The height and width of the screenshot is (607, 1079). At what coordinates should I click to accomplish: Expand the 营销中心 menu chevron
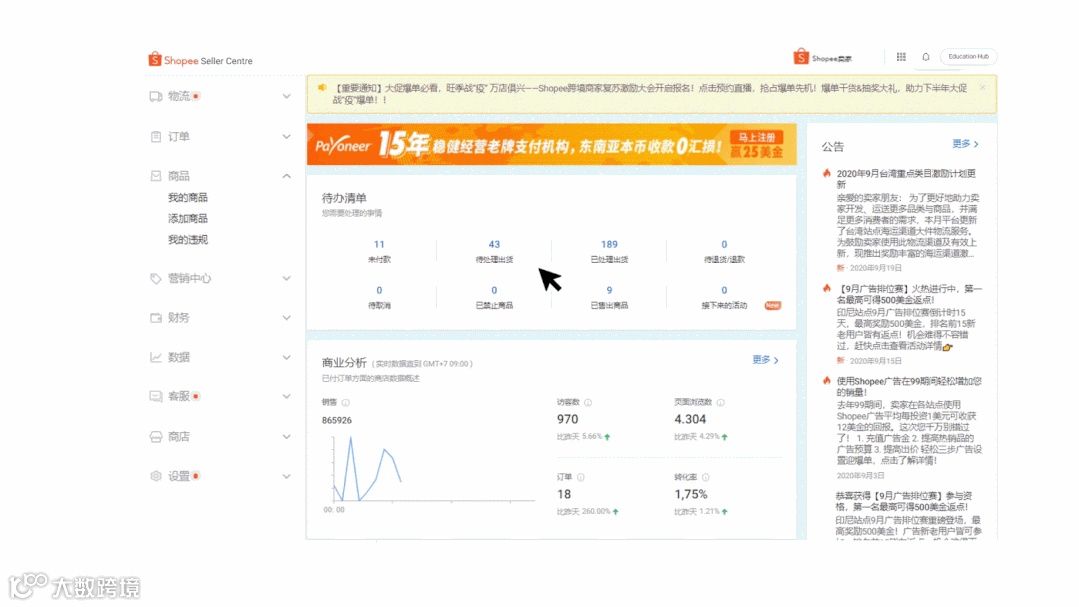tap(286, 278)
